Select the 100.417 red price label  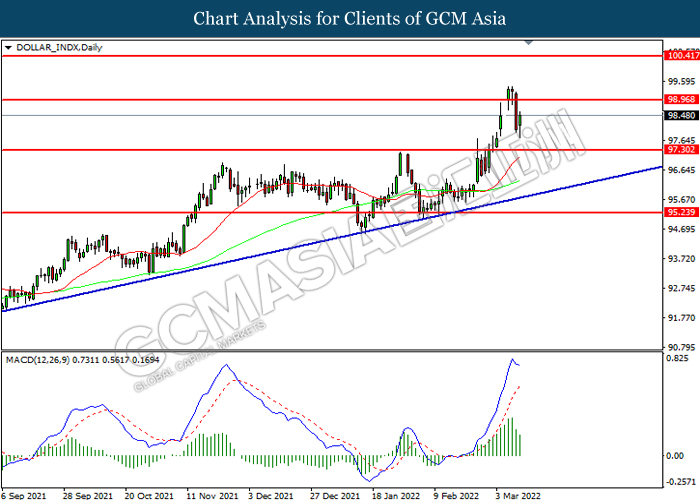[x=682, y=55]
